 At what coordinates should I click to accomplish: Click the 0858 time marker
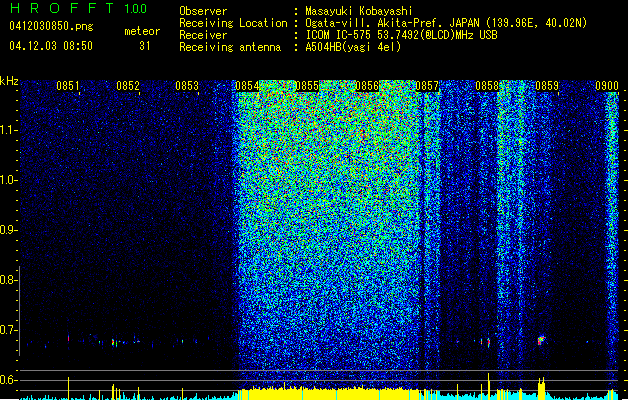click(x=487, y=86)
